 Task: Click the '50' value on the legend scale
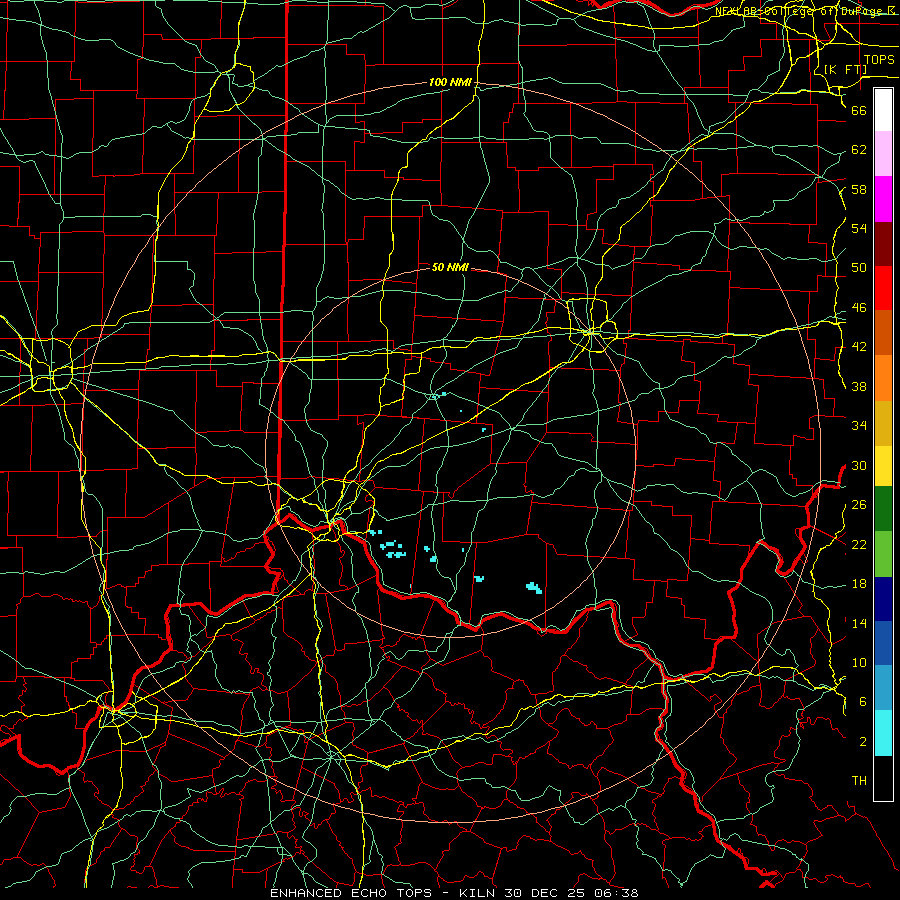tap(859, 268)
